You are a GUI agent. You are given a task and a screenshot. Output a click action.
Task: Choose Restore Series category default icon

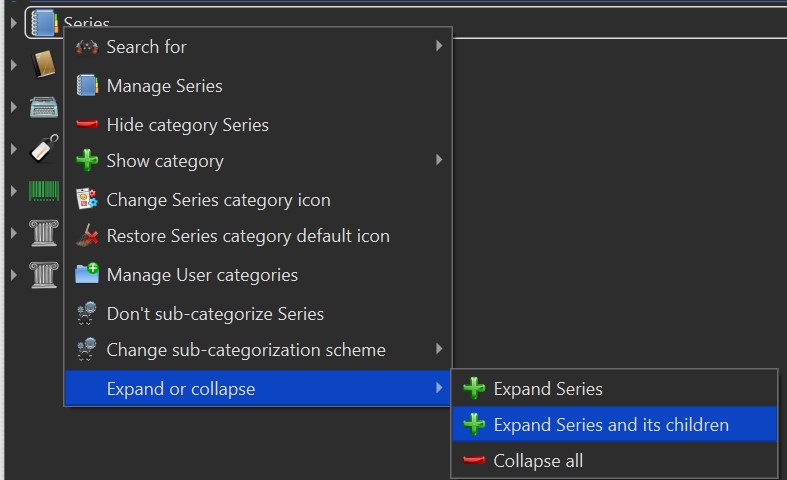[248, 237]
